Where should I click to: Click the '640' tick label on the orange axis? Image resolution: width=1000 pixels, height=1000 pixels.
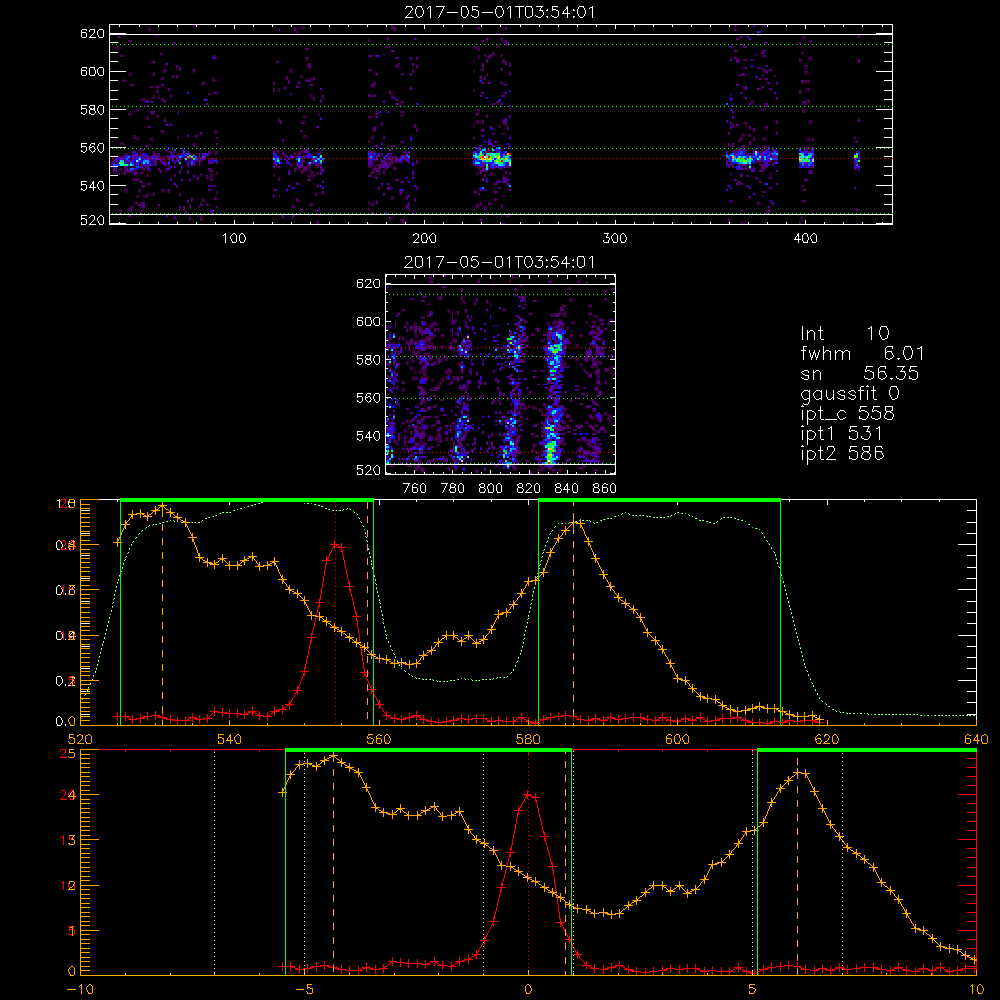click(976, 739)
